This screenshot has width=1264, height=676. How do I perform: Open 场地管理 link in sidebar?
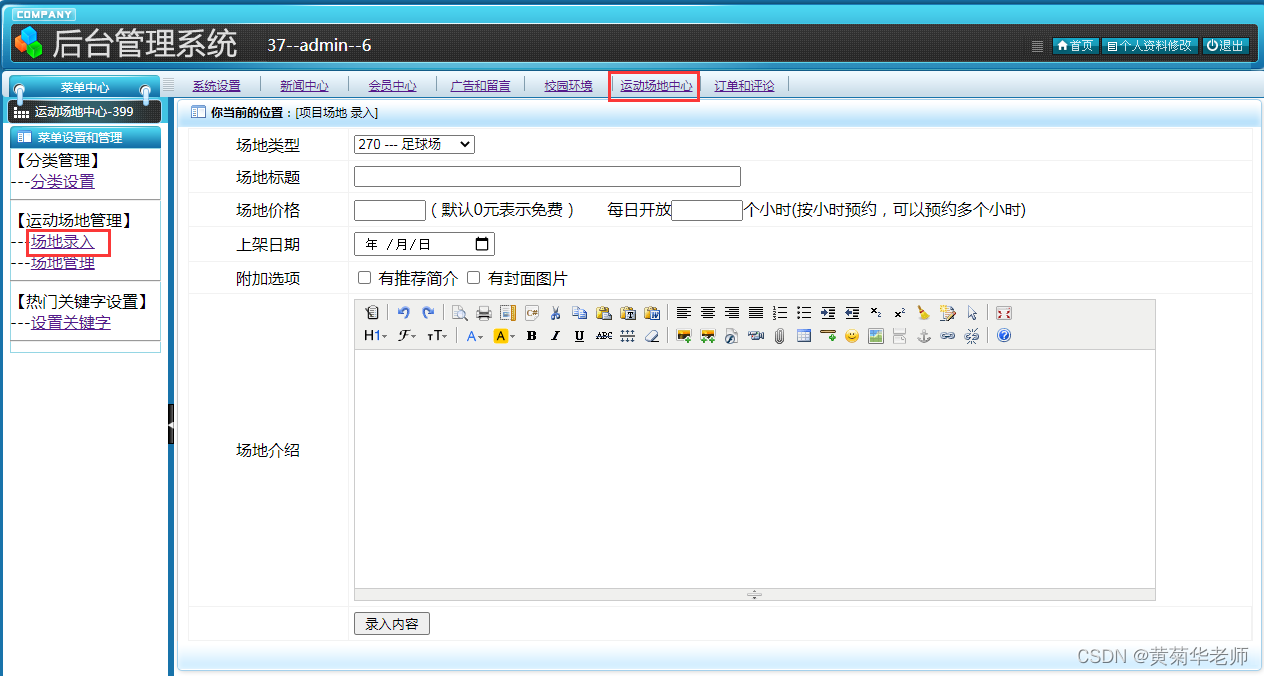point(62,263)
